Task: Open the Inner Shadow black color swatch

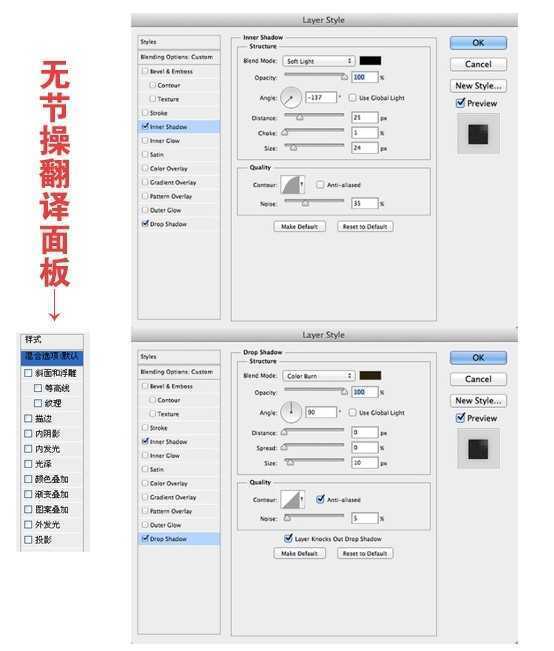Action: coord(370,61)
